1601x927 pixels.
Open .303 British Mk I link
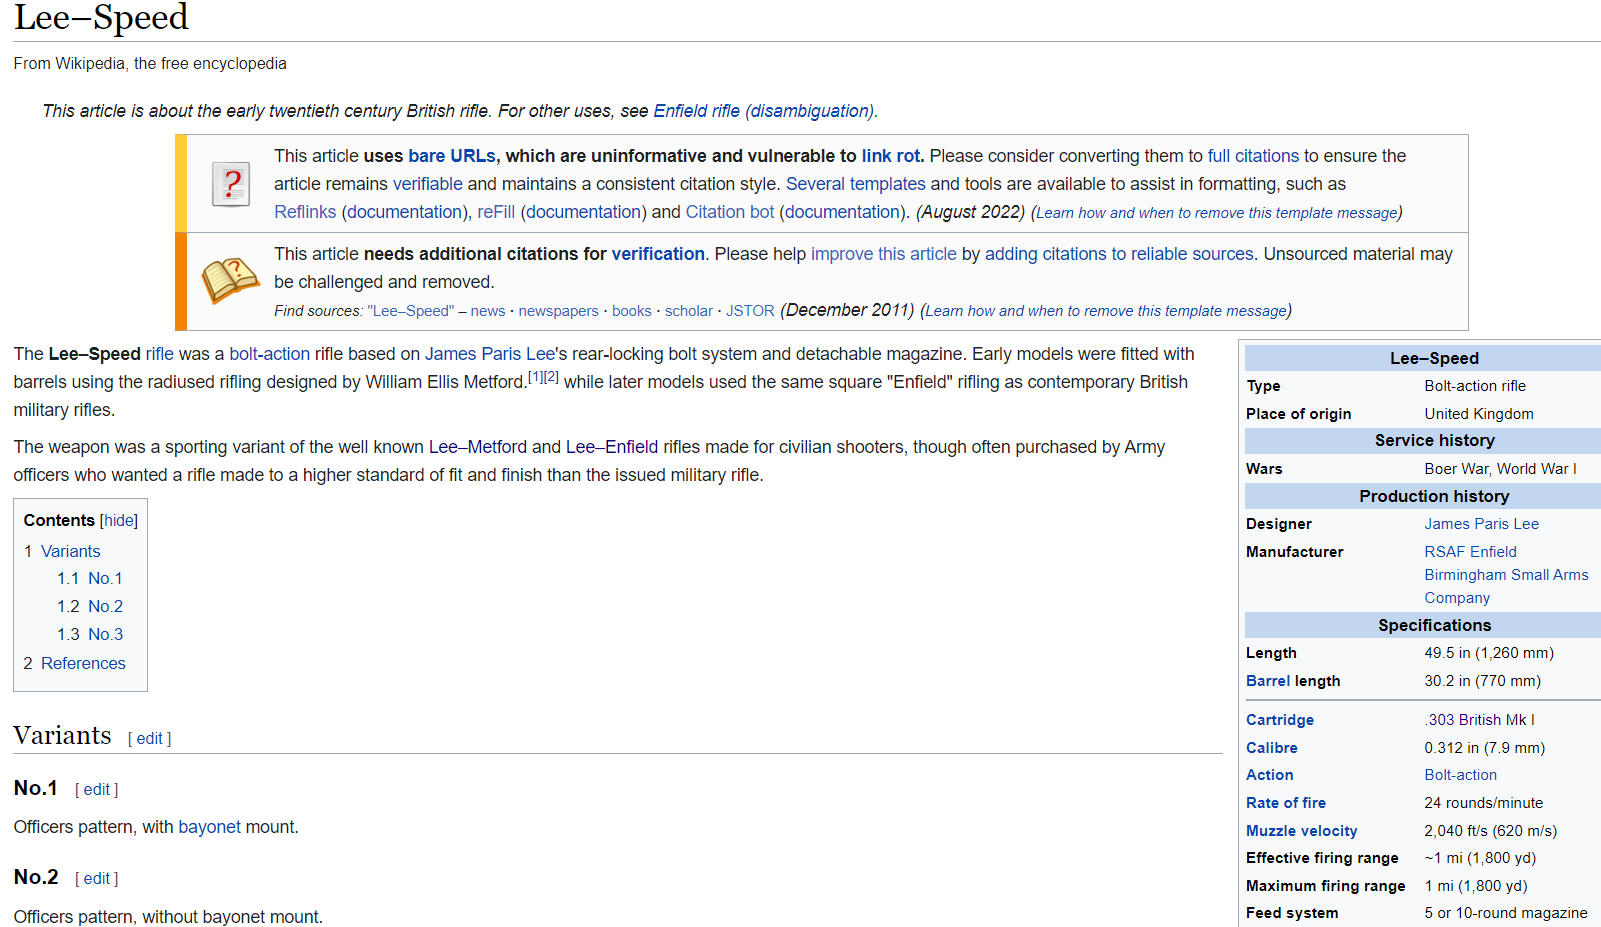(1480, 720)
